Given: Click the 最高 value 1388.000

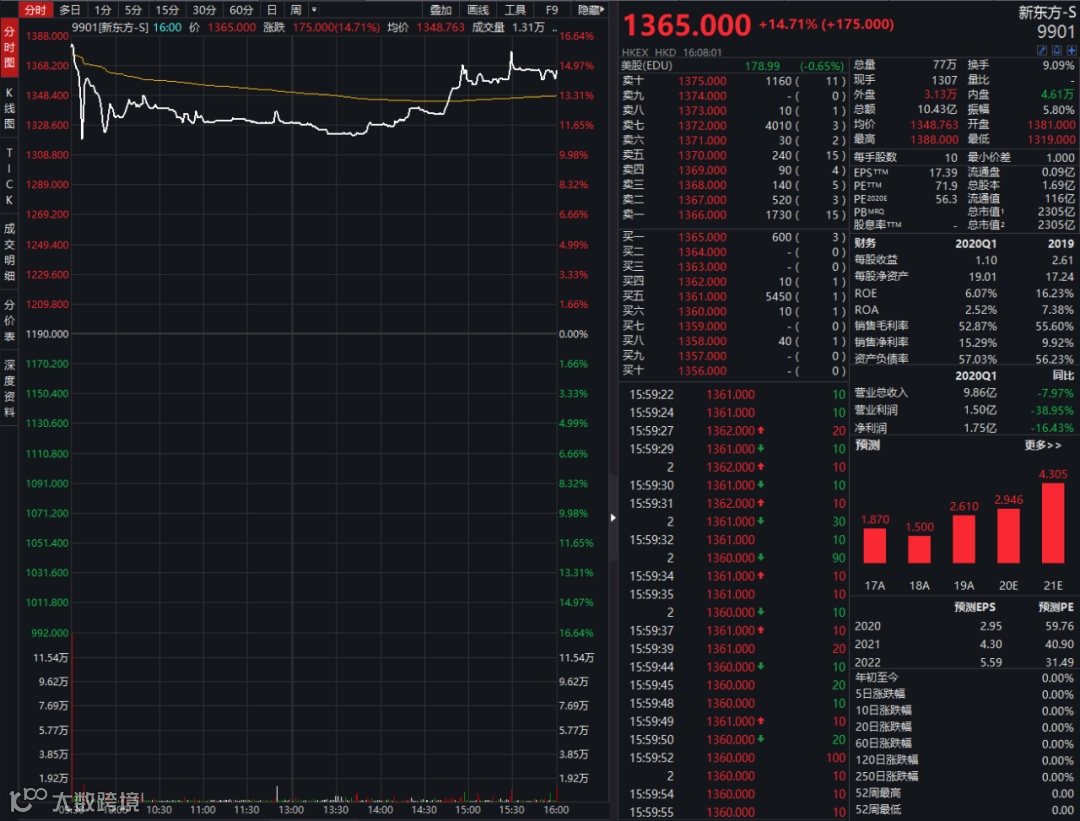Looking at the screenshot, I should pyautogui.click(x=934, y=139).
